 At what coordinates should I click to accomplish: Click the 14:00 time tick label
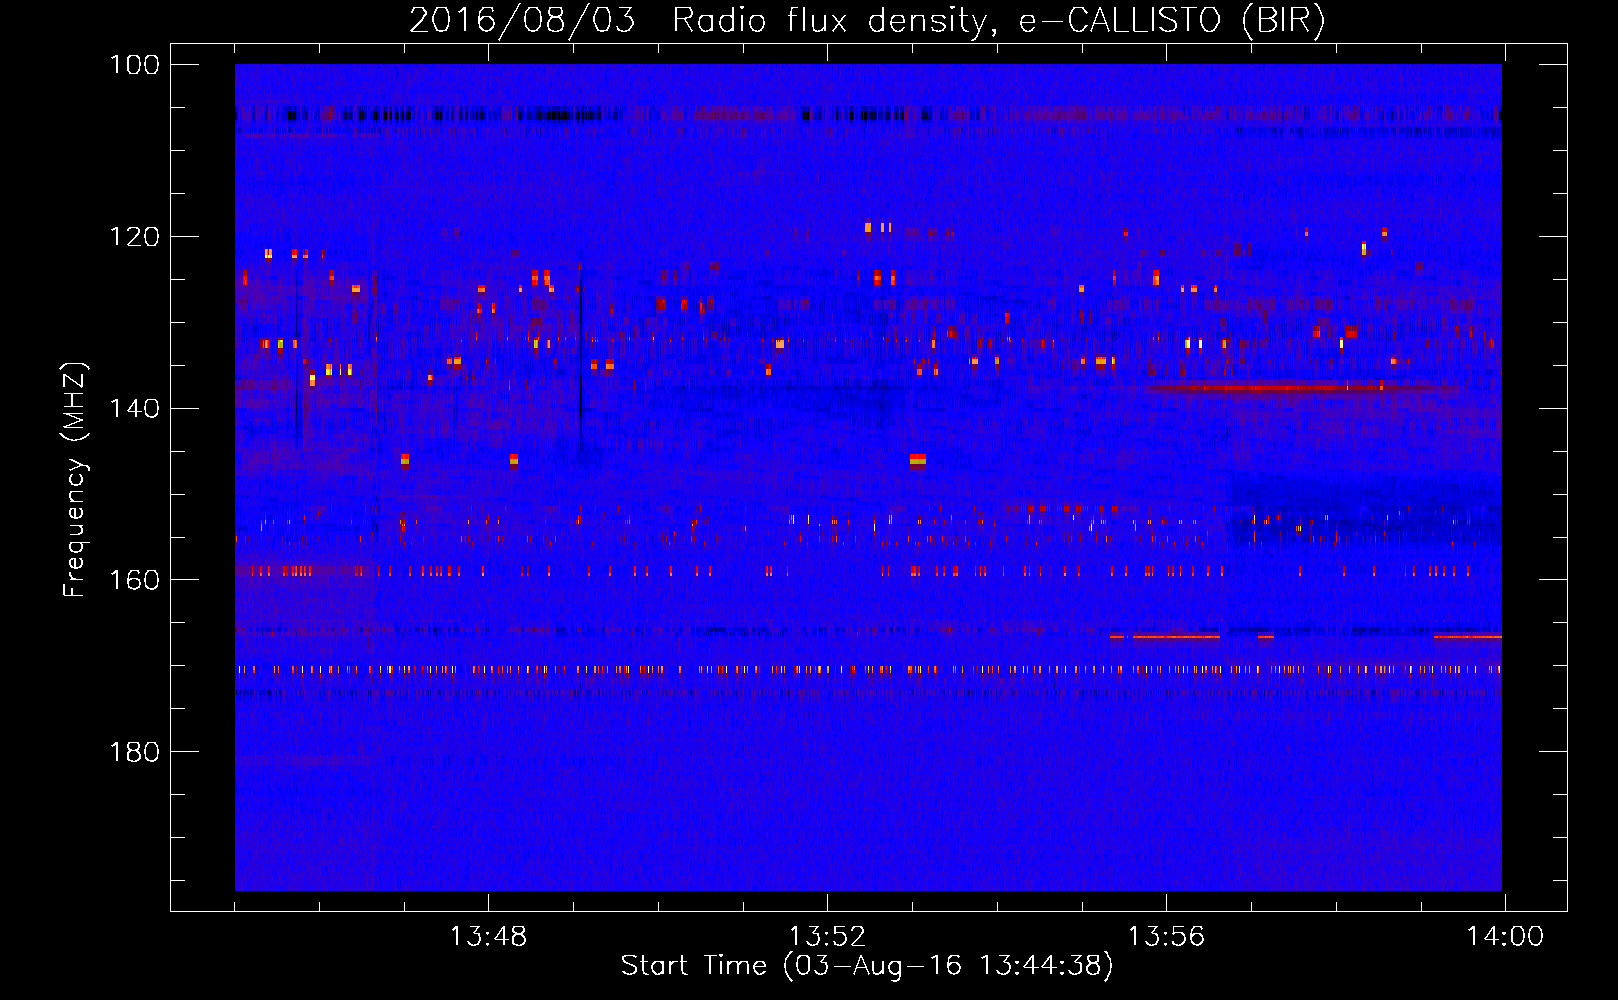point(1505,937)
